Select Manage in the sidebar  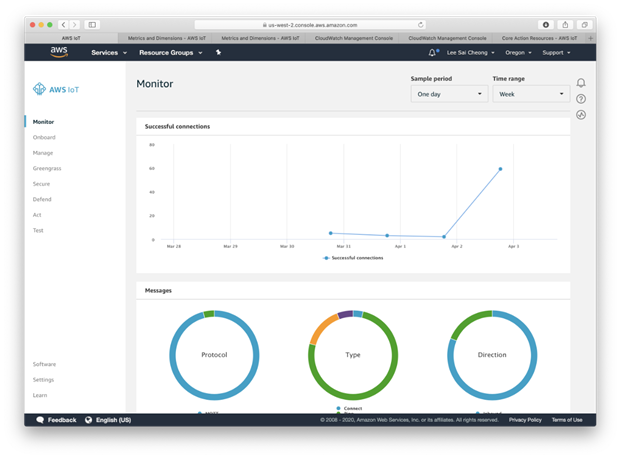pos(43,153)
